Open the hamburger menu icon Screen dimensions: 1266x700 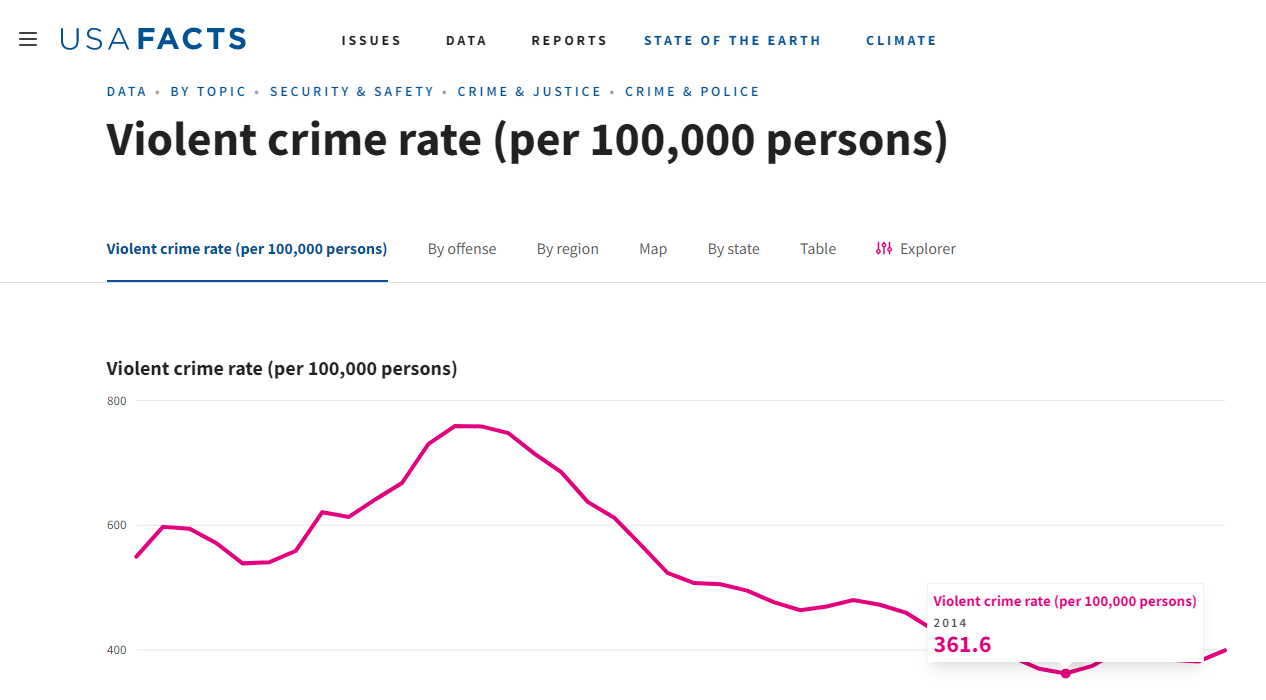point(28,39)
